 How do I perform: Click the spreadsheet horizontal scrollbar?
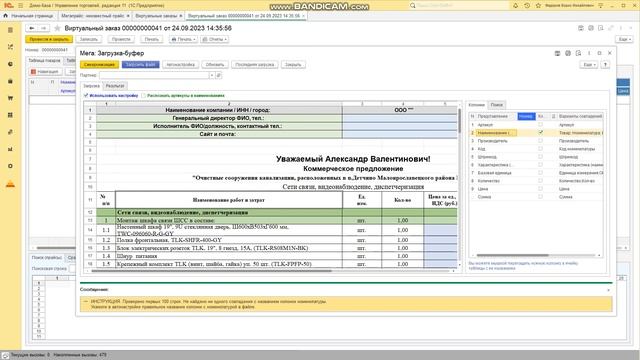coord(211,271)
